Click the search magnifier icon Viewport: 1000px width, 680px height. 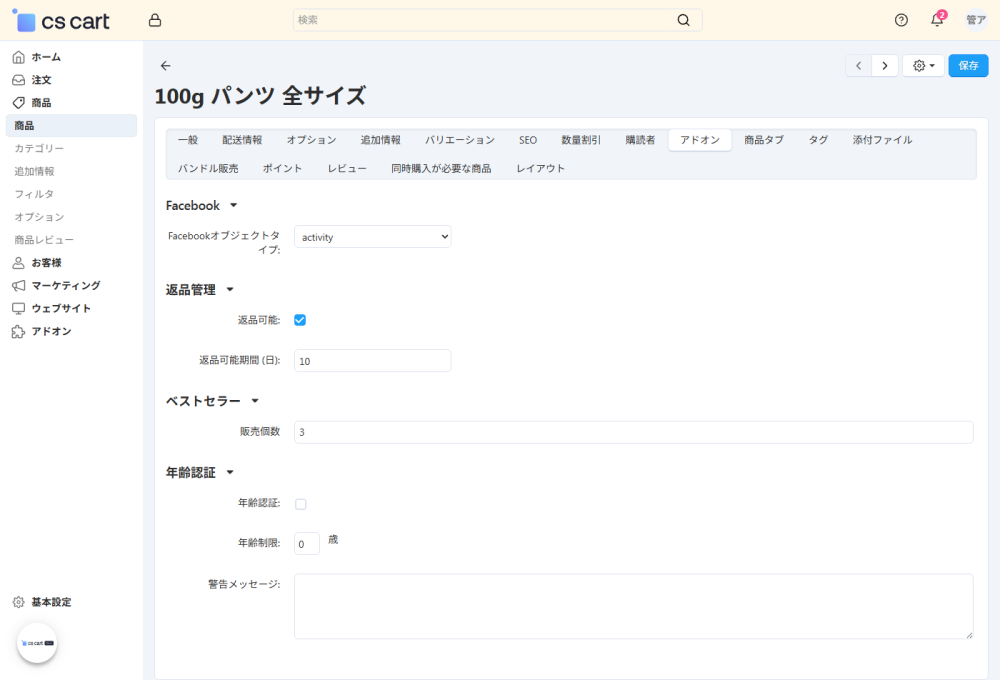pyautogui.click(x=684, y=20)
